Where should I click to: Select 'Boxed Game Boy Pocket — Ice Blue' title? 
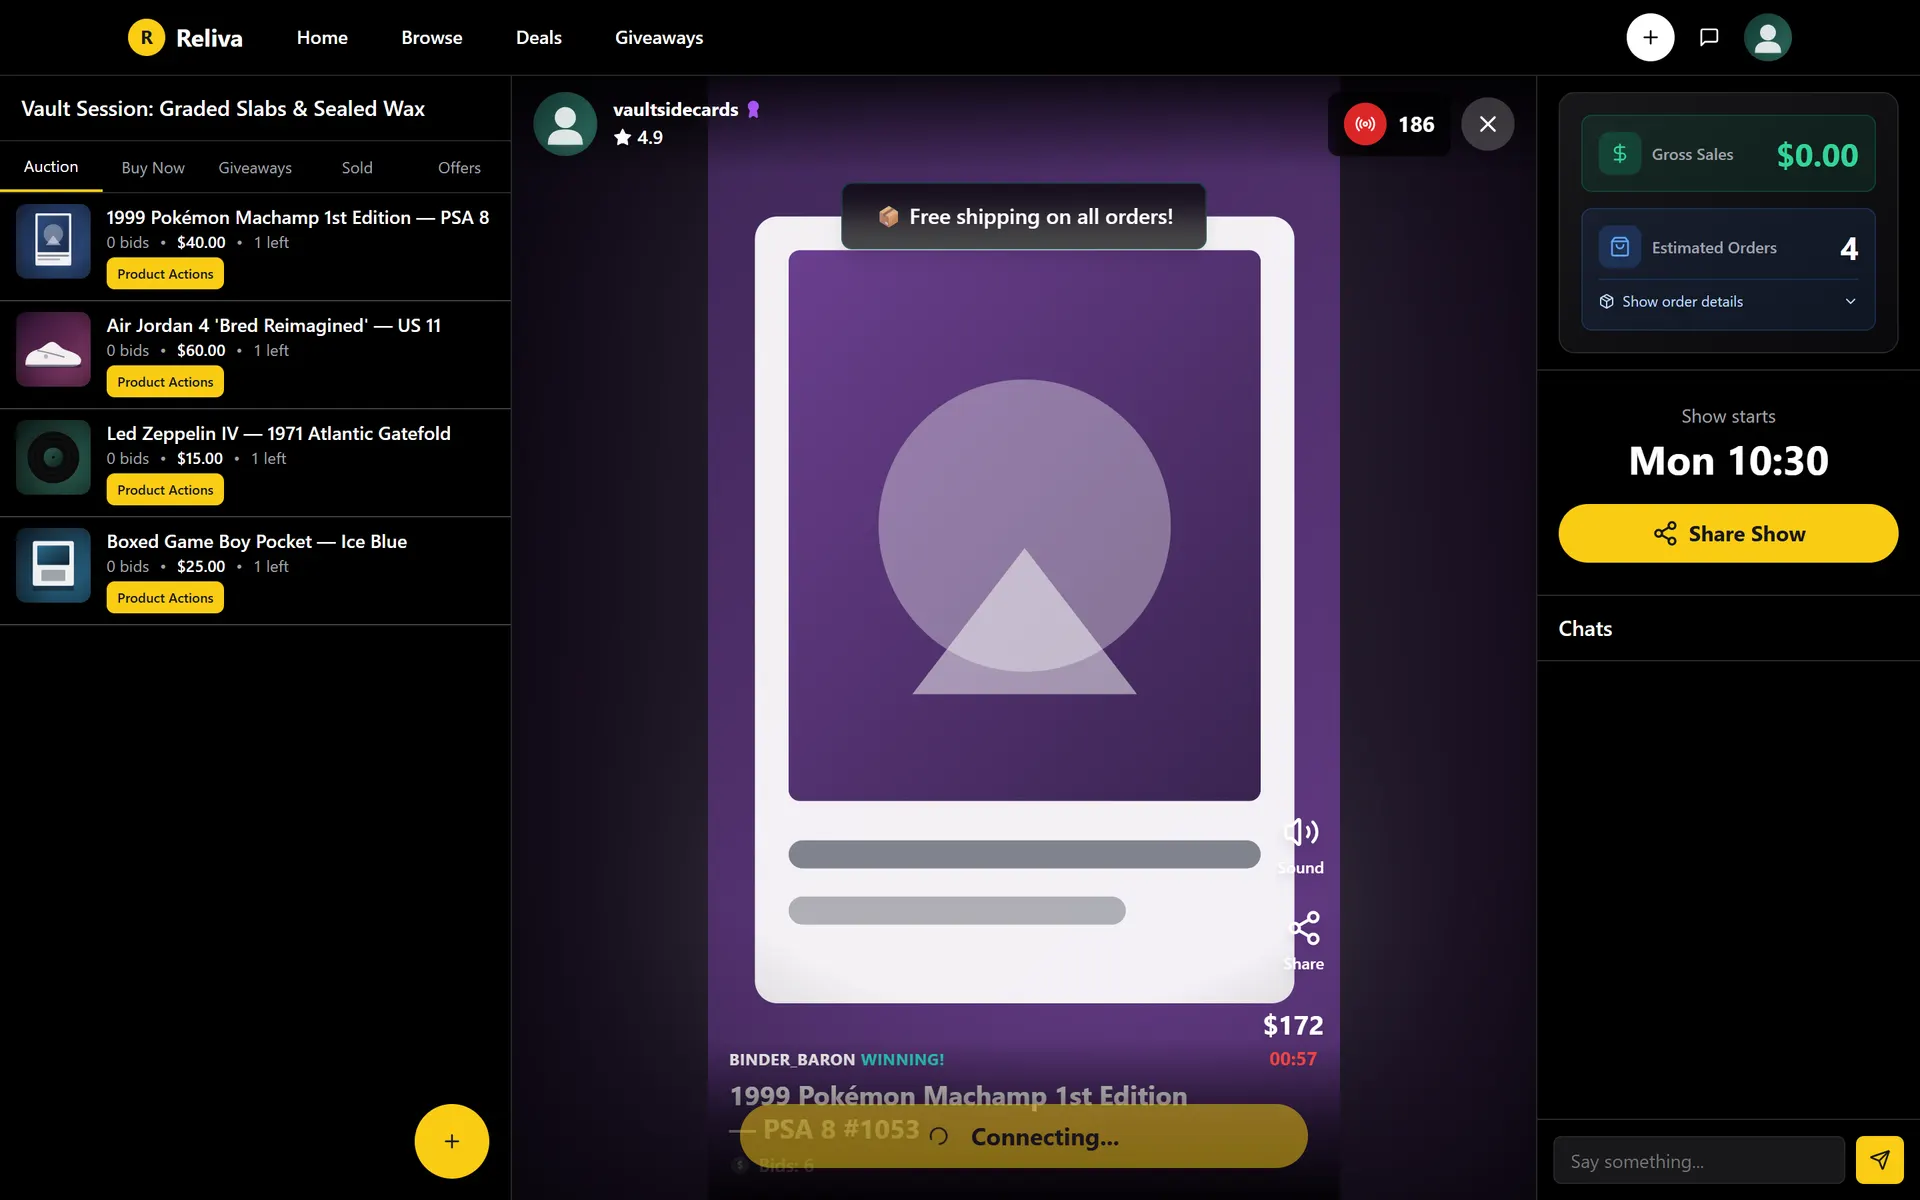[257, 541]
